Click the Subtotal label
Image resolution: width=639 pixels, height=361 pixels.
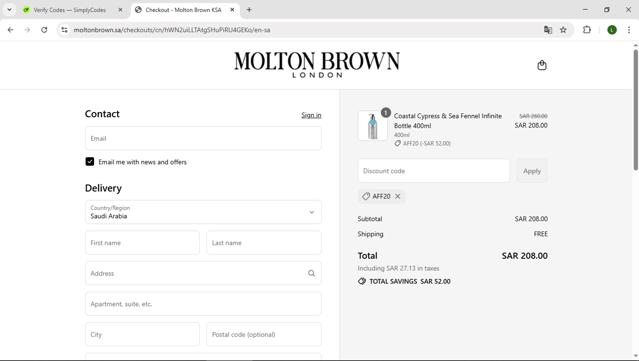370,219
